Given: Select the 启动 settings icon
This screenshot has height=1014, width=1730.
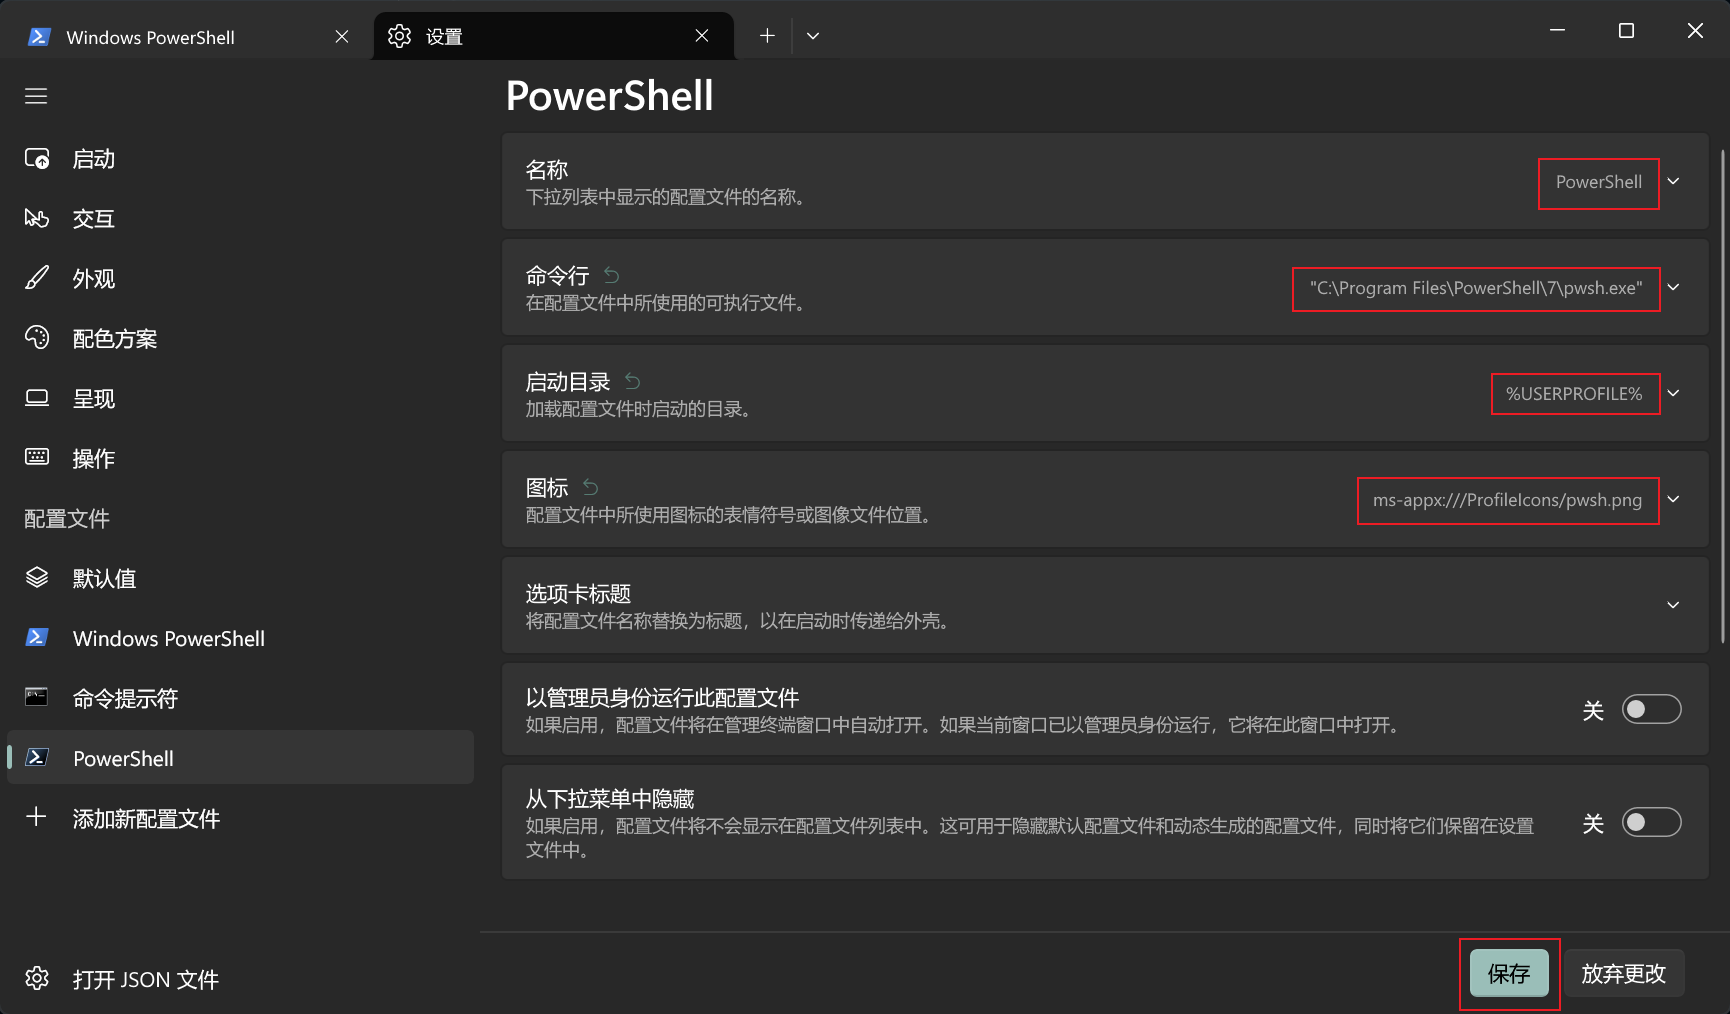Looking at the screenshot, I should 37,158.
